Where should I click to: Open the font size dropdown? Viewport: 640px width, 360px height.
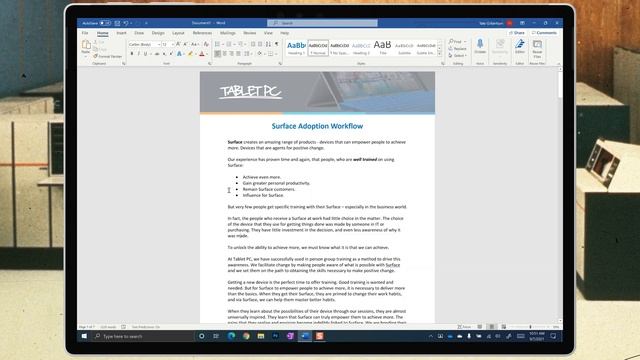[173, 44]
